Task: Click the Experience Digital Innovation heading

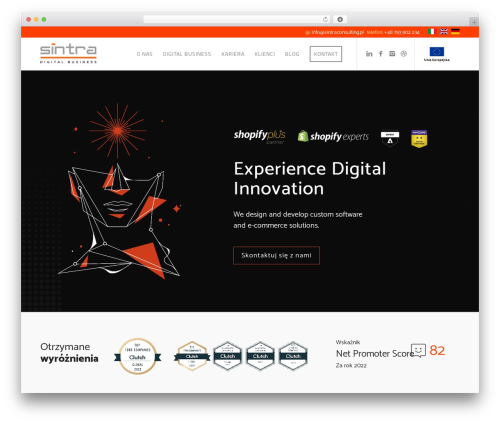Action: (310, 178)
